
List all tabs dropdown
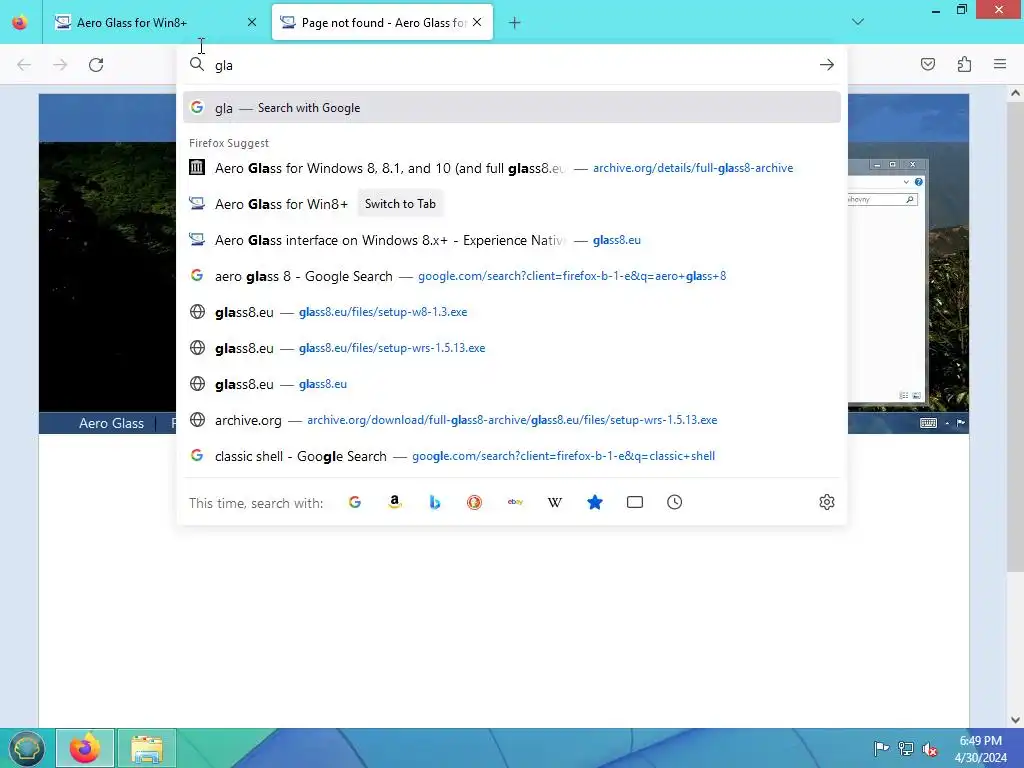tap(858, 22)
